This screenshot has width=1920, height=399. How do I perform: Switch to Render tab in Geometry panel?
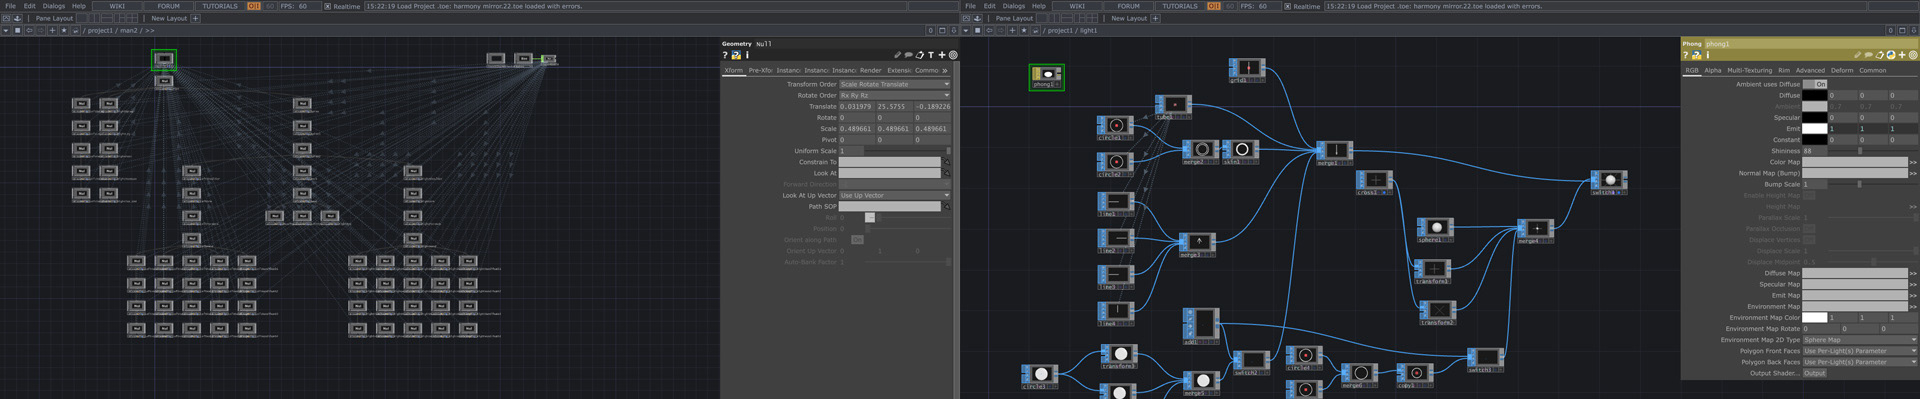[x=871, y=71]
